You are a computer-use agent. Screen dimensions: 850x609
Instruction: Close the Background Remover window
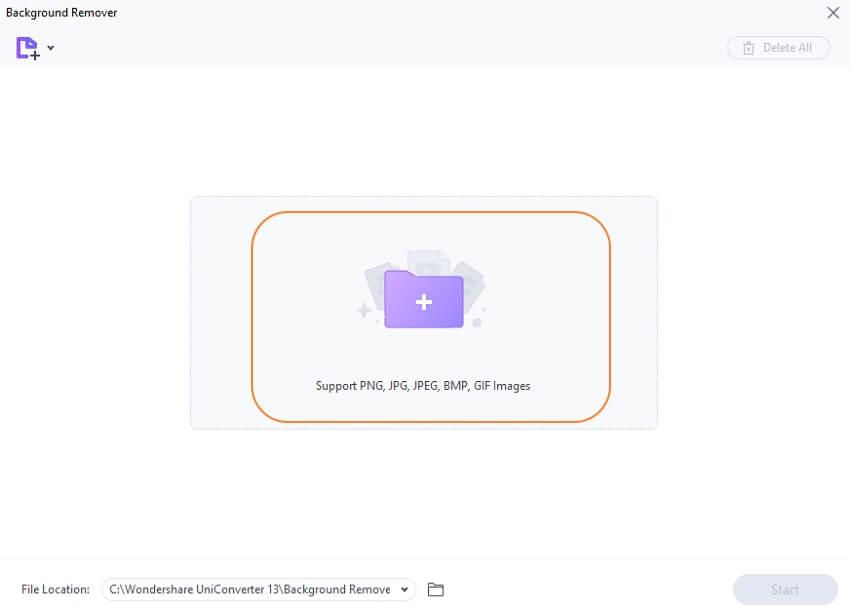833,12
